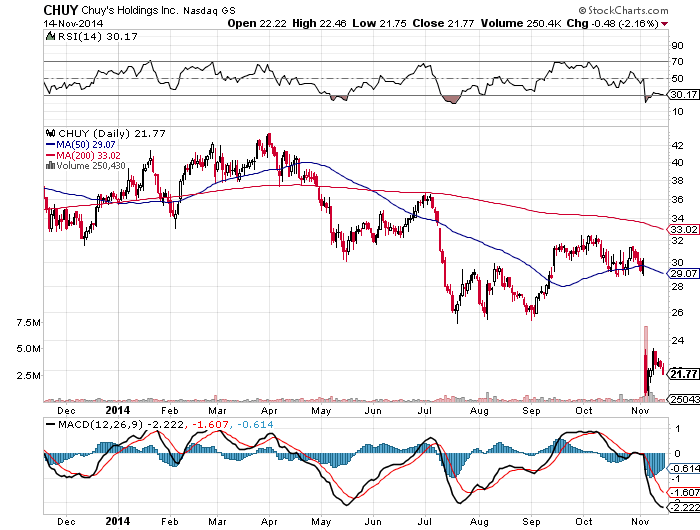Image resolution: width=700 pixels, height=530 pixels.
Task: Click the Low 21.75 value
Action: tap(379, 23)
